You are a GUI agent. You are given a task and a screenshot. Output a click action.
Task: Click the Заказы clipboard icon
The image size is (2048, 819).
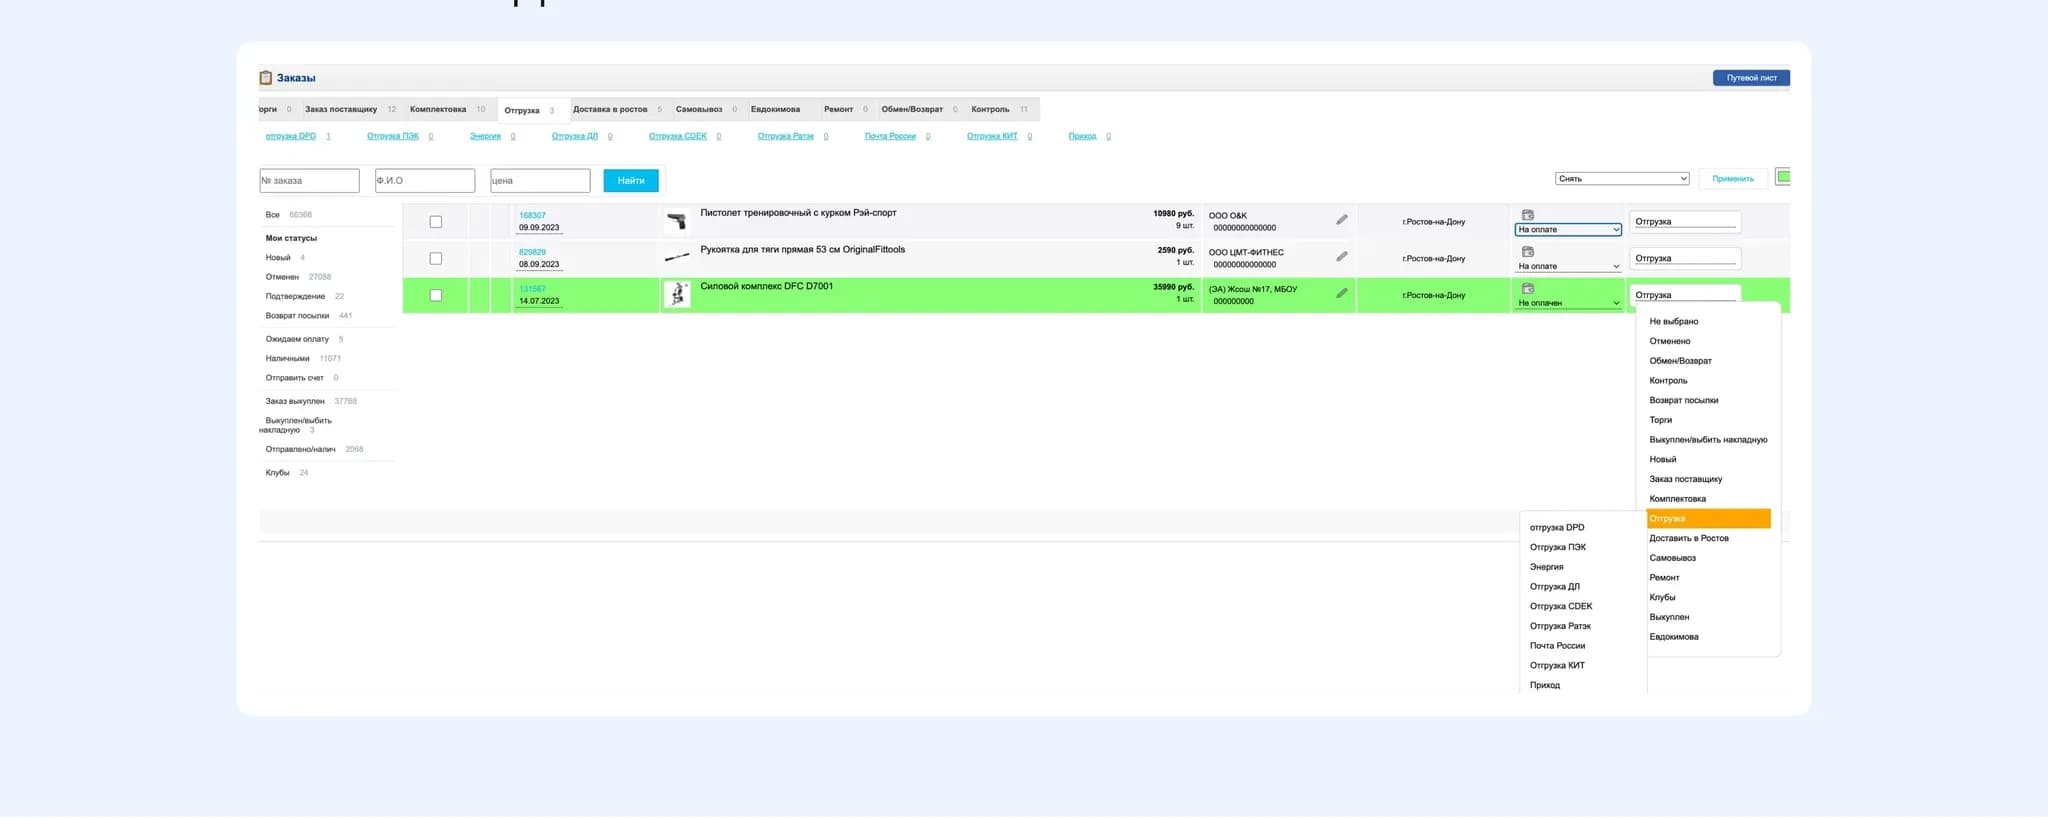click(266, 78)
